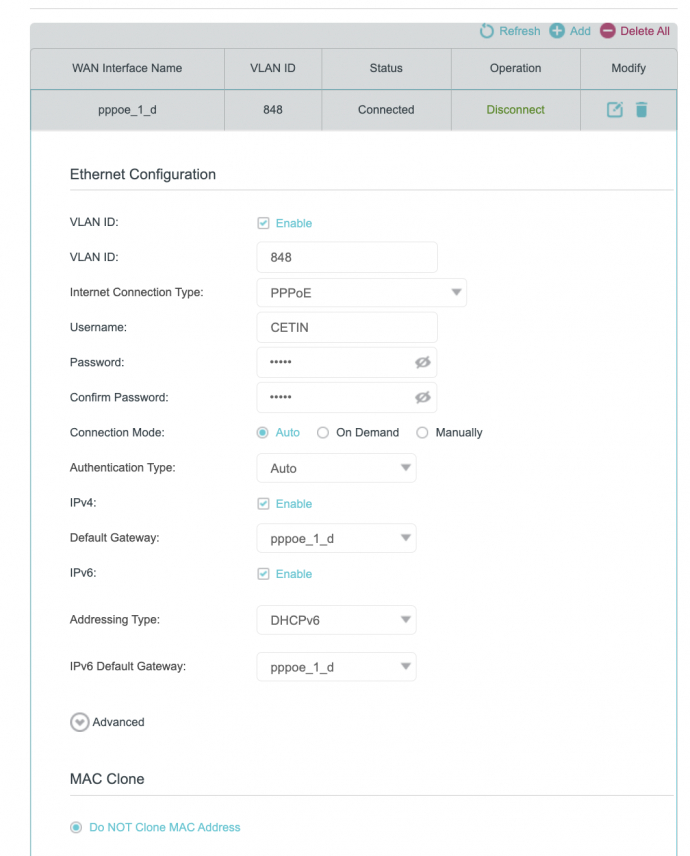Select Auto connection mode

coord(263,432)
